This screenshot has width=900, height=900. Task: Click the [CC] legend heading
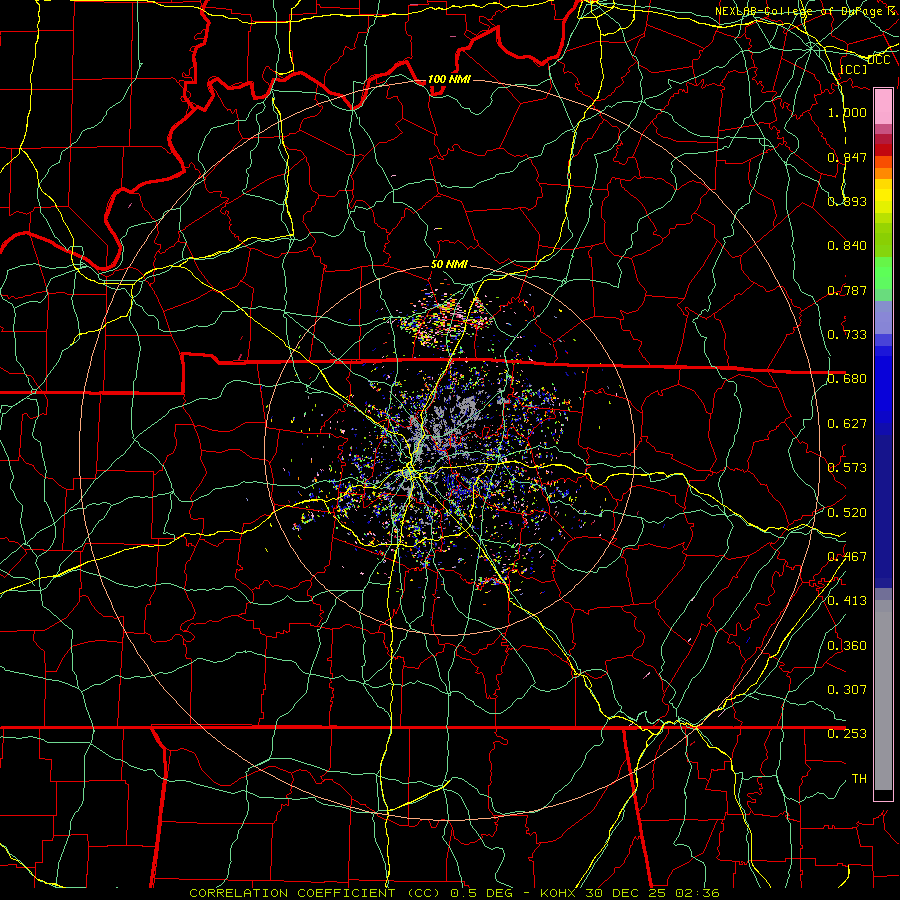click(x=853, y=69)
